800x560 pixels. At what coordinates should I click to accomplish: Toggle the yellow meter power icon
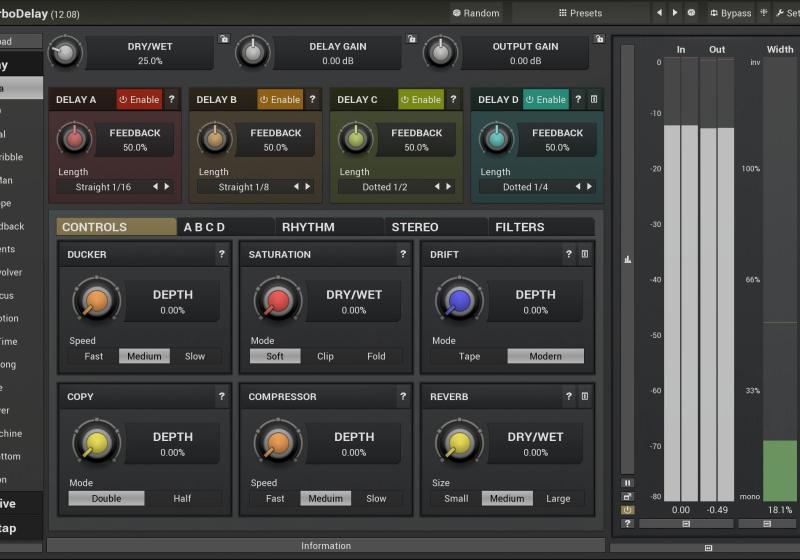pyautogui.click(x=627, y=509)
